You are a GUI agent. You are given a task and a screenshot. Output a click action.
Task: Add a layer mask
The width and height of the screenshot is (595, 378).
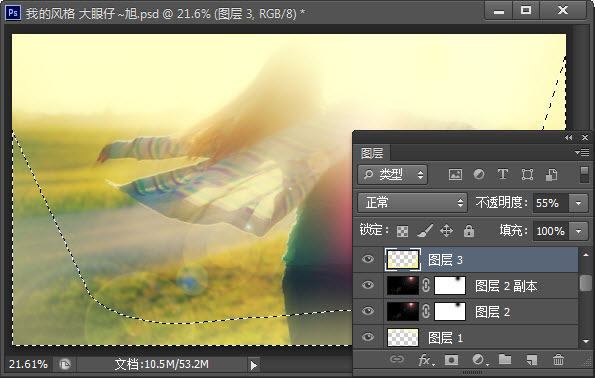tap(451, 359)
